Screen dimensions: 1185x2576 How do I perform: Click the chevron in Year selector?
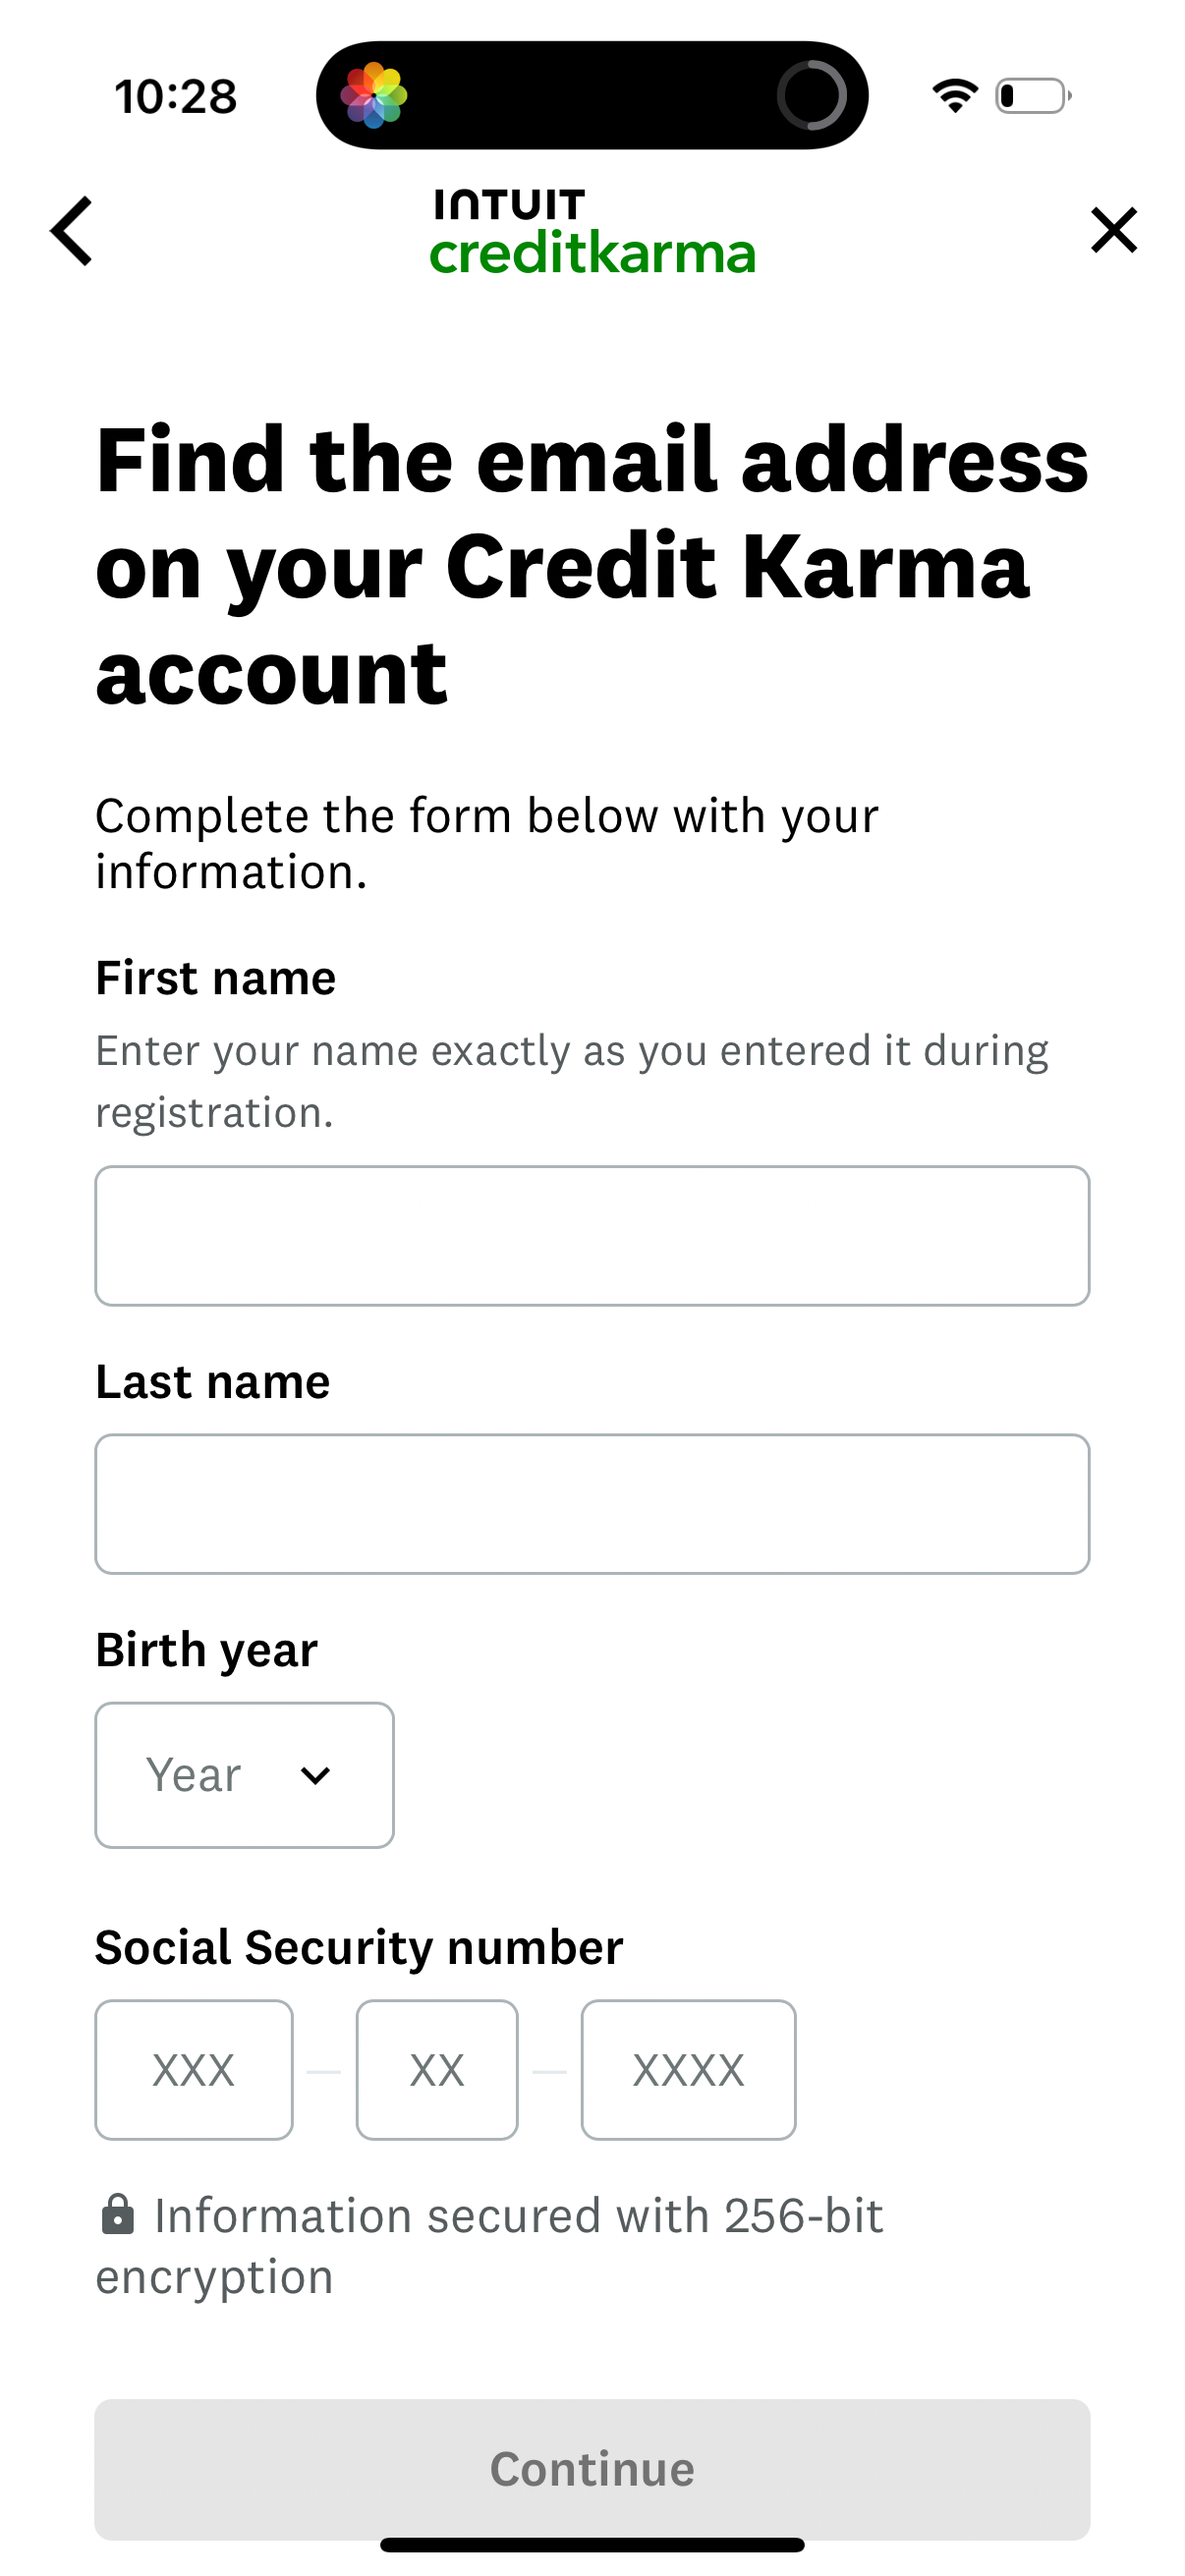315,1776
